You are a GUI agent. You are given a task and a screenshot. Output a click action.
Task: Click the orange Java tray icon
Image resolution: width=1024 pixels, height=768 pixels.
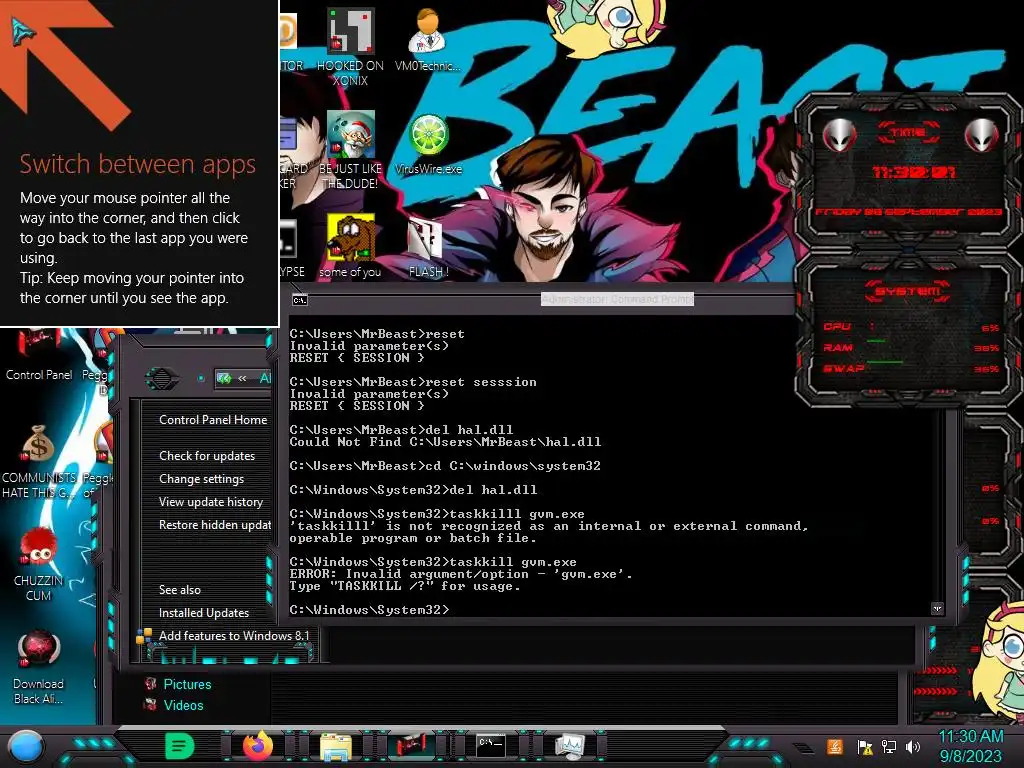[835, 746]
